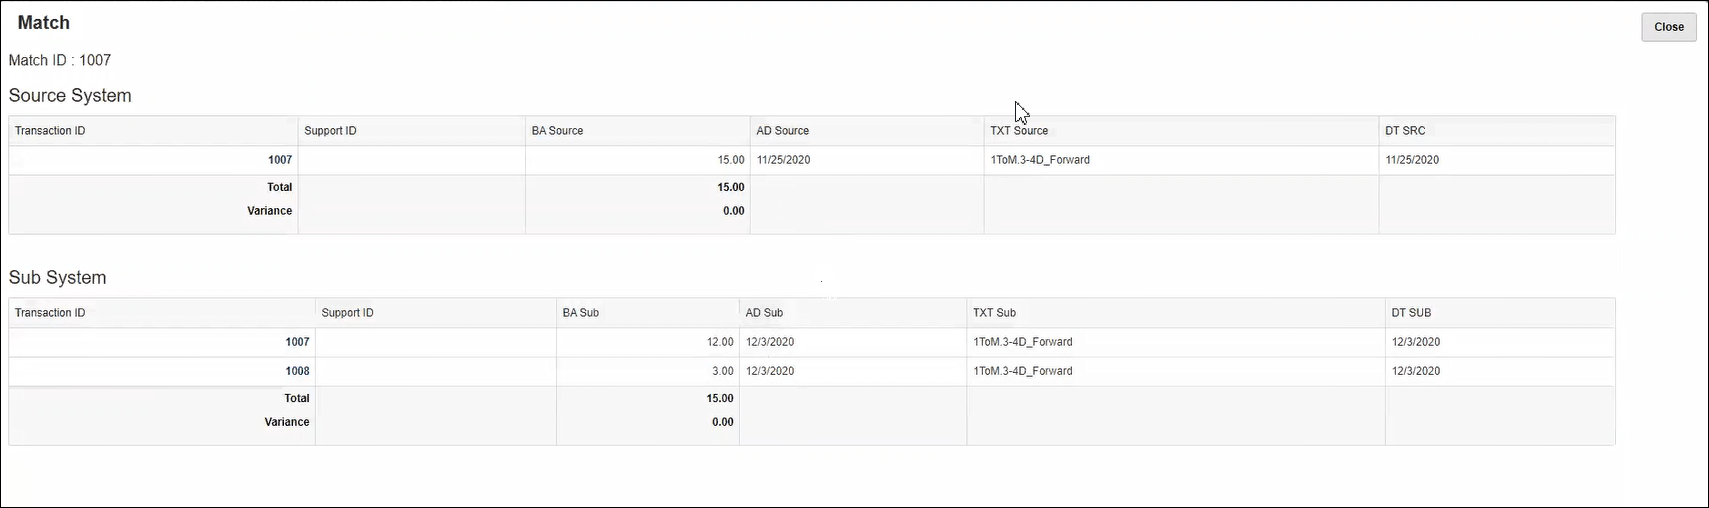The height and width of the screenshot is (508, 1709).
Task: Open transaction 1008 in Sub System table
Action: (297, 371)
